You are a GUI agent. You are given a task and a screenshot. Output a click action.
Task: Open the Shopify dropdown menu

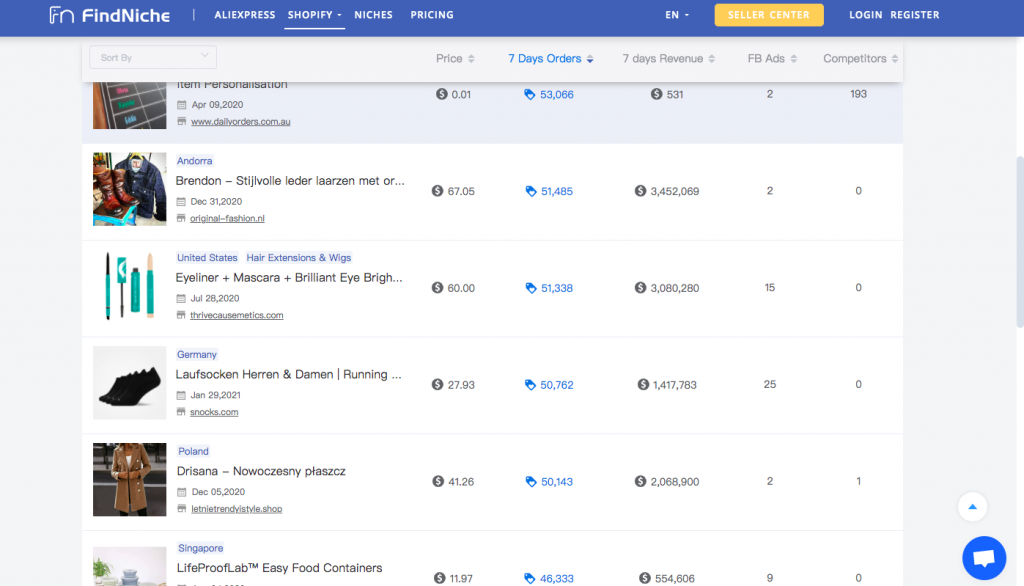(x=315, y=15)
